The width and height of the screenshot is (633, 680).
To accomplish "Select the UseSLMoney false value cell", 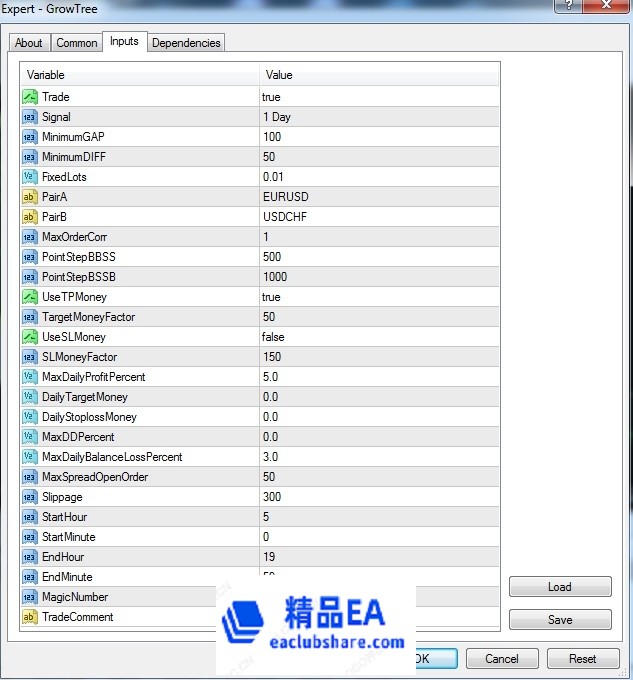I will (378, 337).
